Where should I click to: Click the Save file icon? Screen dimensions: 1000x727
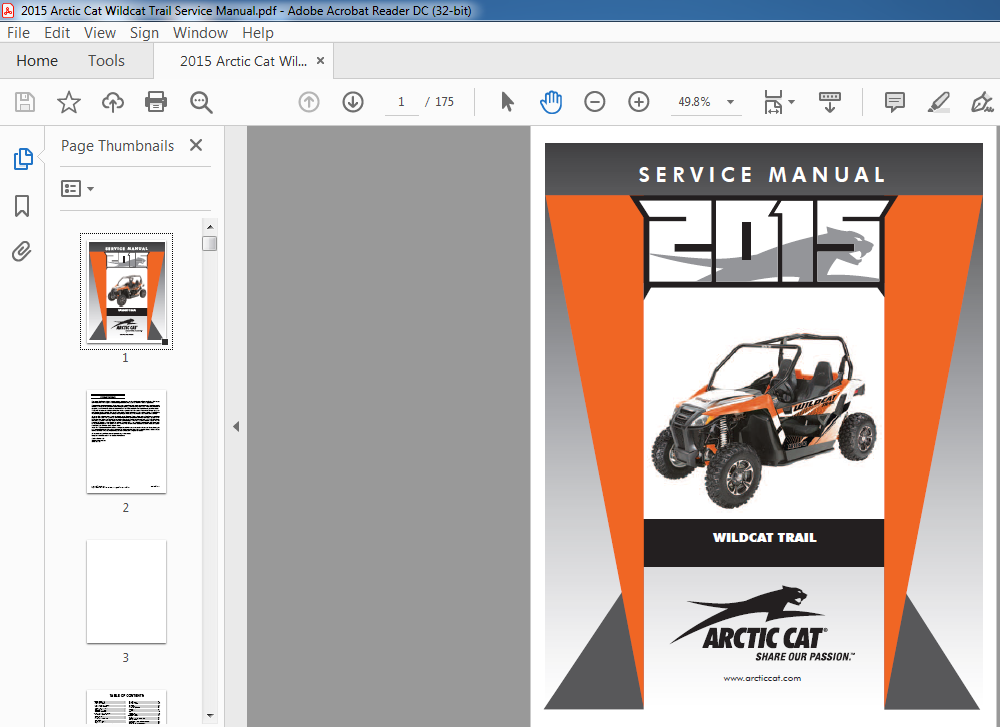tap(25, 102)
